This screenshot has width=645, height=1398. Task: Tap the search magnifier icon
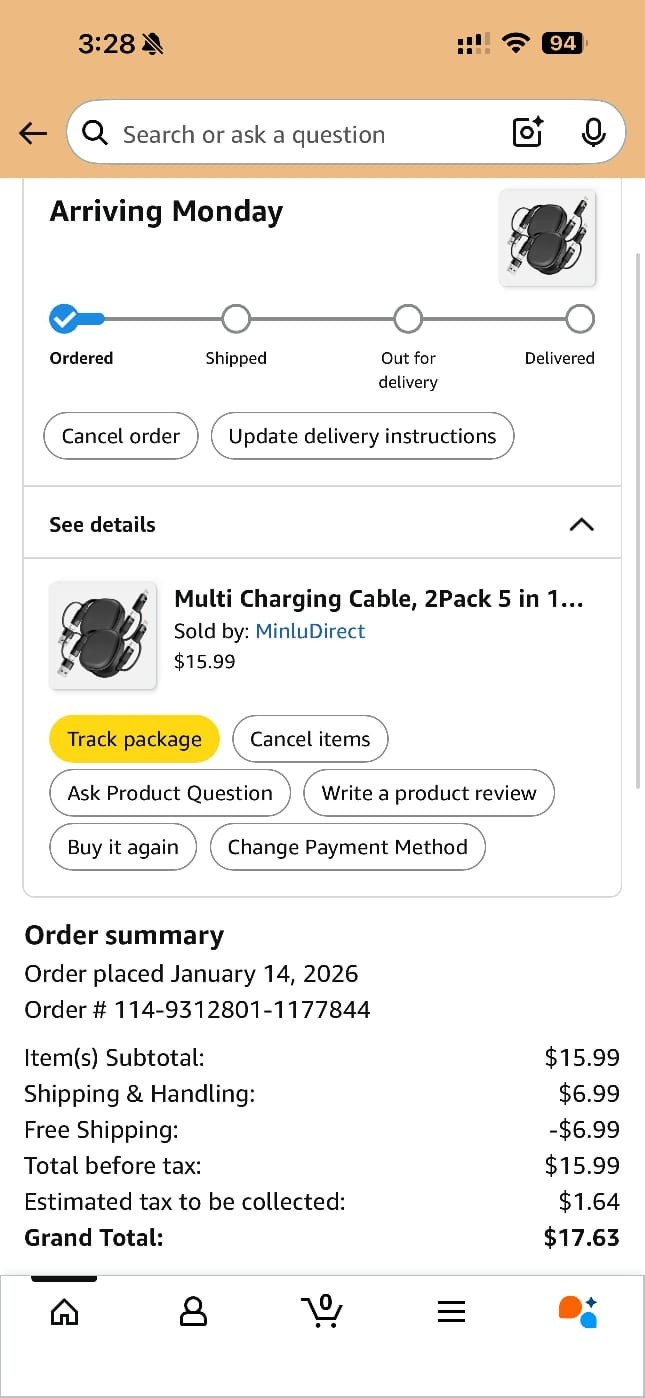(x=95, y=133)
